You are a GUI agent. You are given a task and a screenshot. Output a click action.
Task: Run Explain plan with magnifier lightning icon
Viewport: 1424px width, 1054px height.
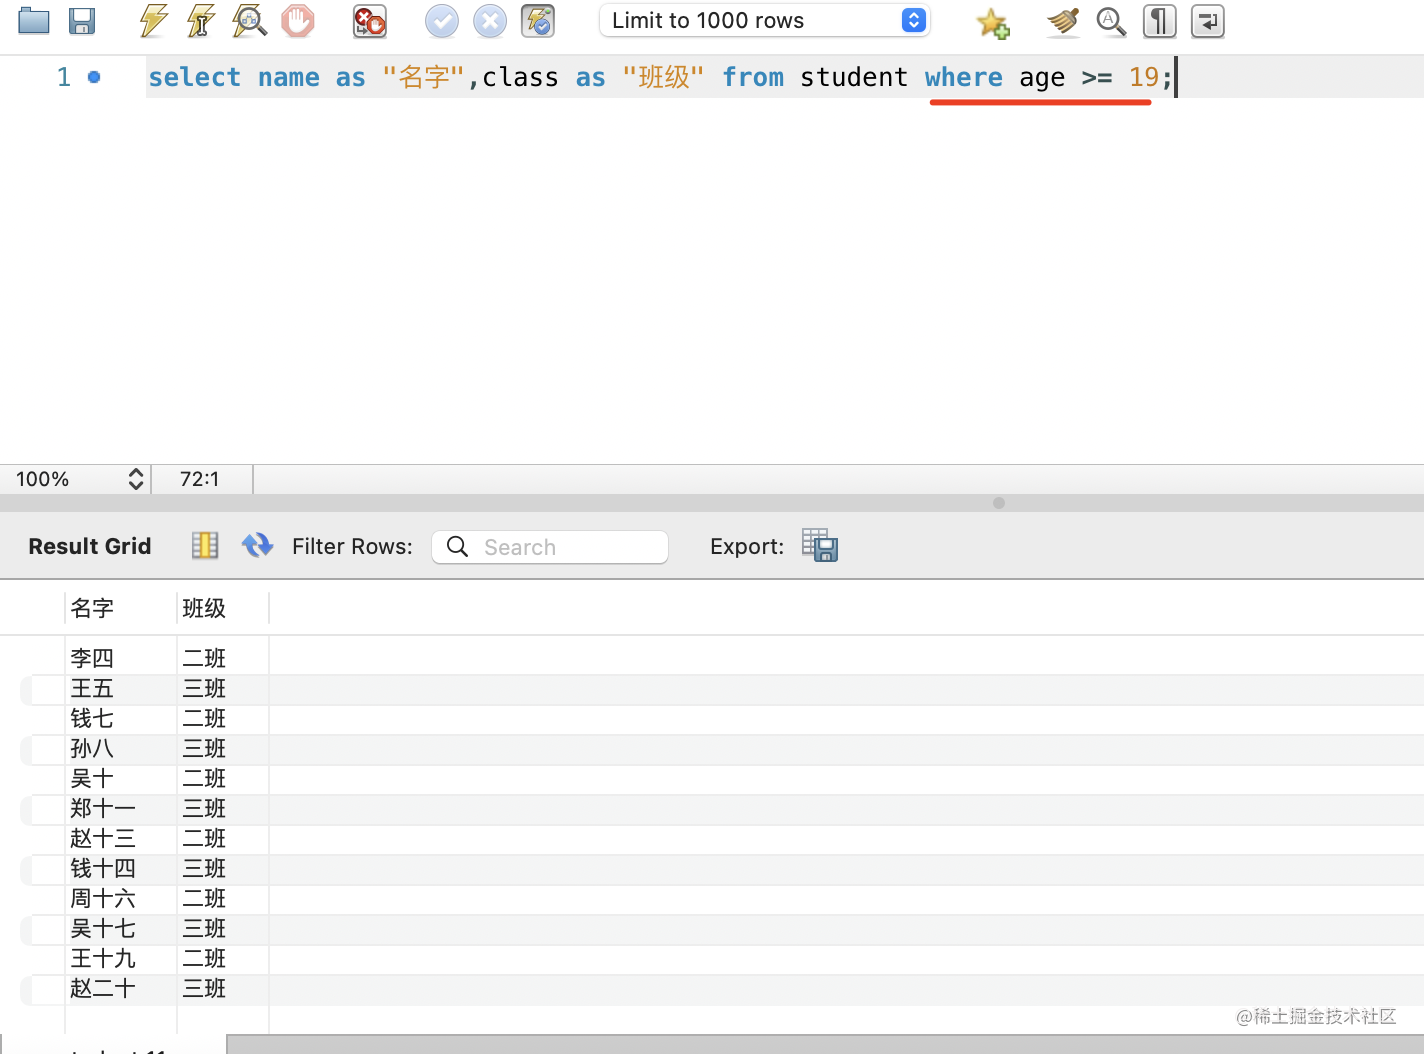click(x=249, y=21)
